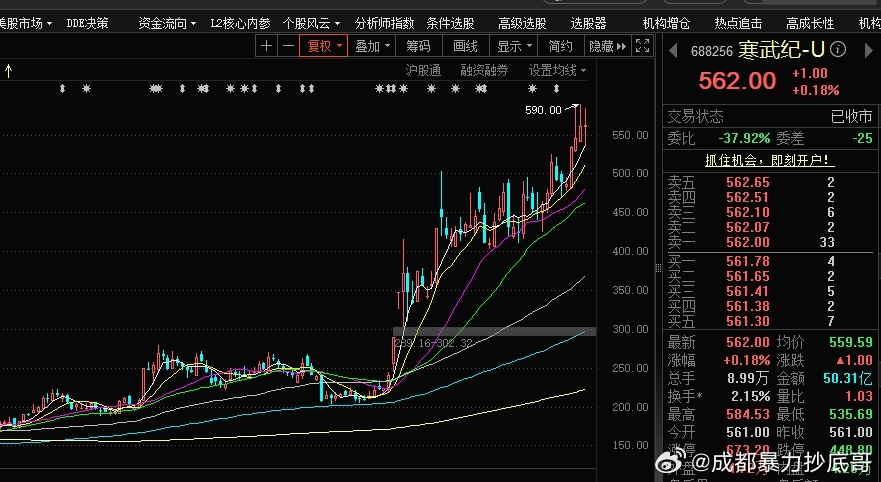The width and height of the screenshot is (881, 482).
Task: Click 隐藏 to hide the side panel
Action: coord(607,46)
